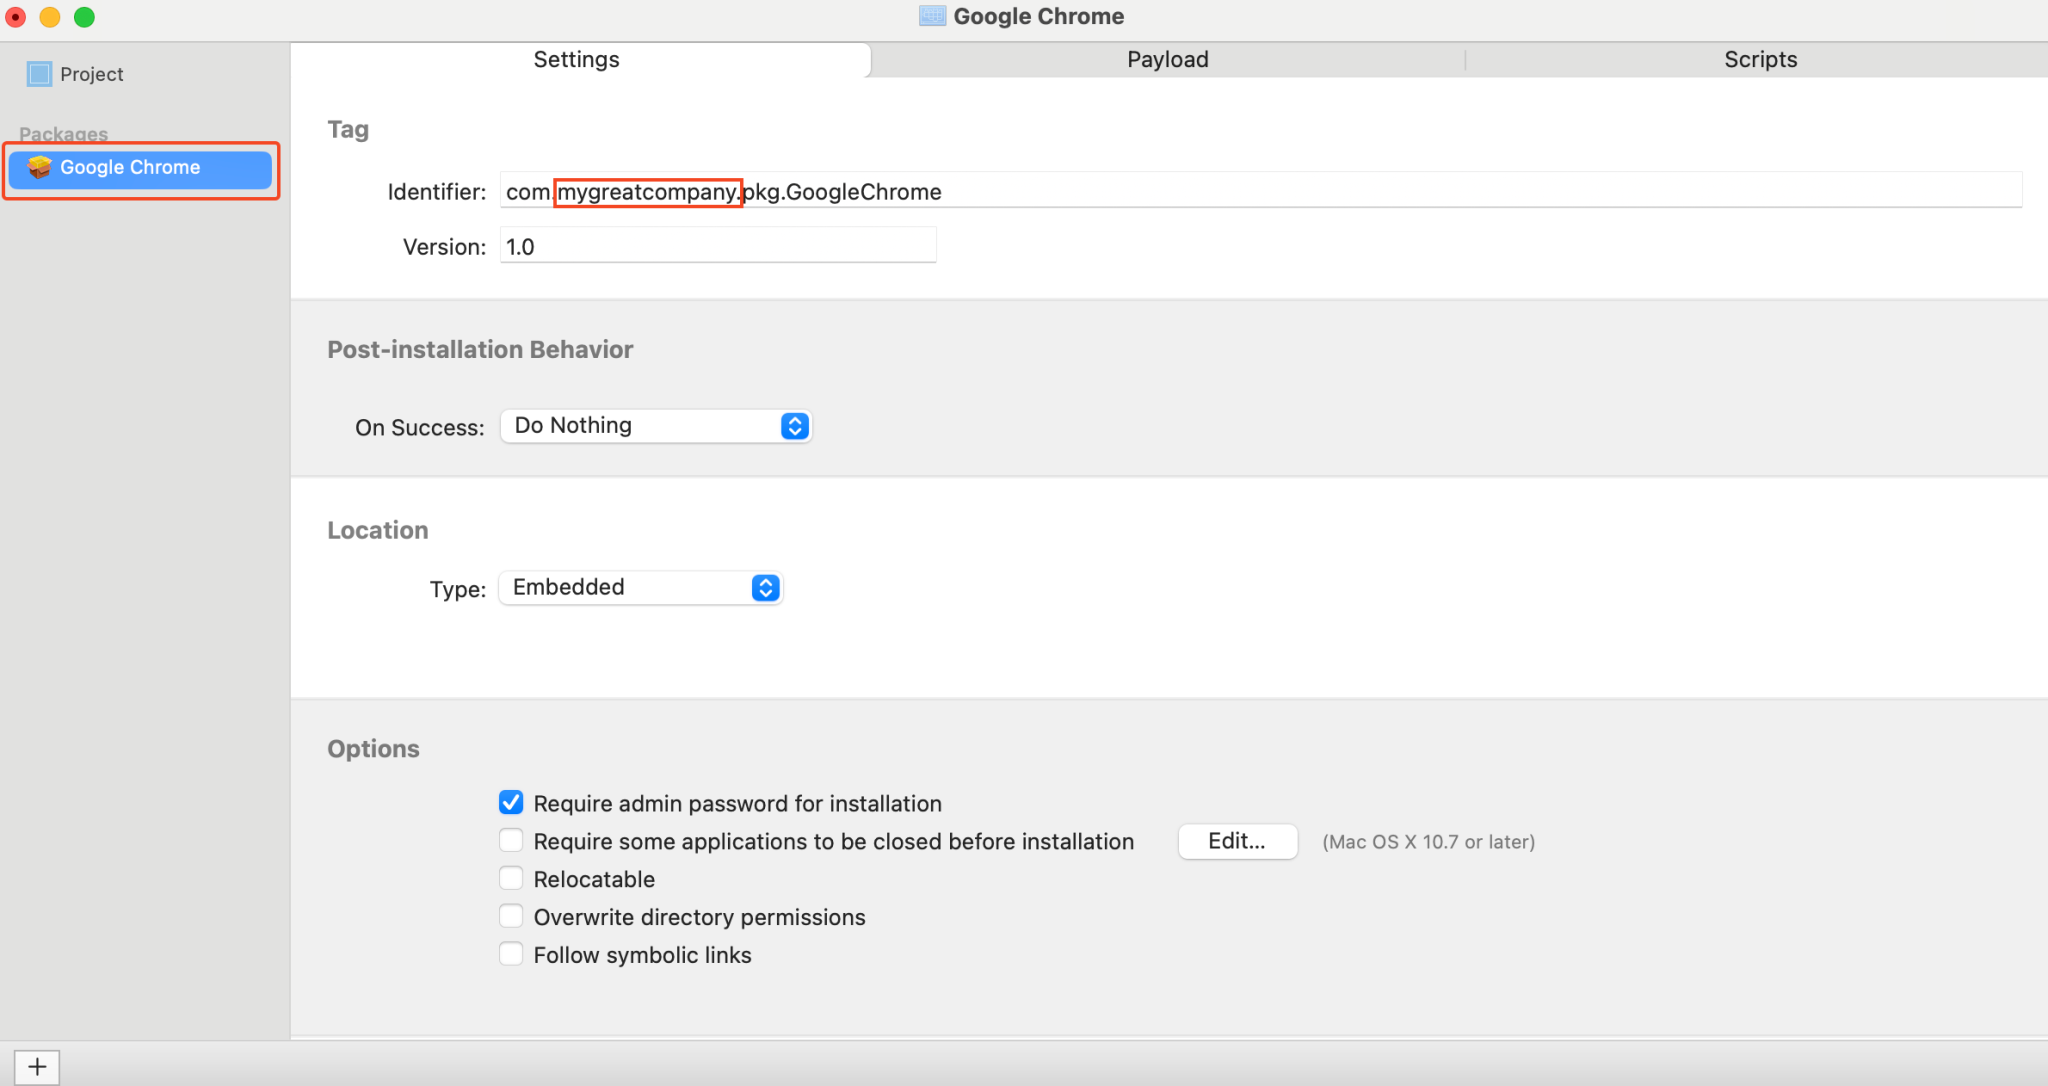This screenshot has width=2048, height=1086.
Task: Open the On Success dropdown
Action: (656, 426)
